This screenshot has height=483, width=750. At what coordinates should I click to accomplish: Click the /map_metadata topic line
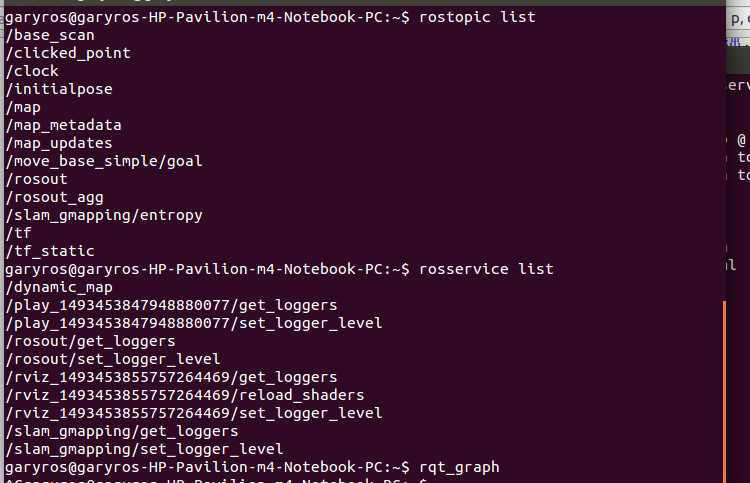click(x=64, y=125)
